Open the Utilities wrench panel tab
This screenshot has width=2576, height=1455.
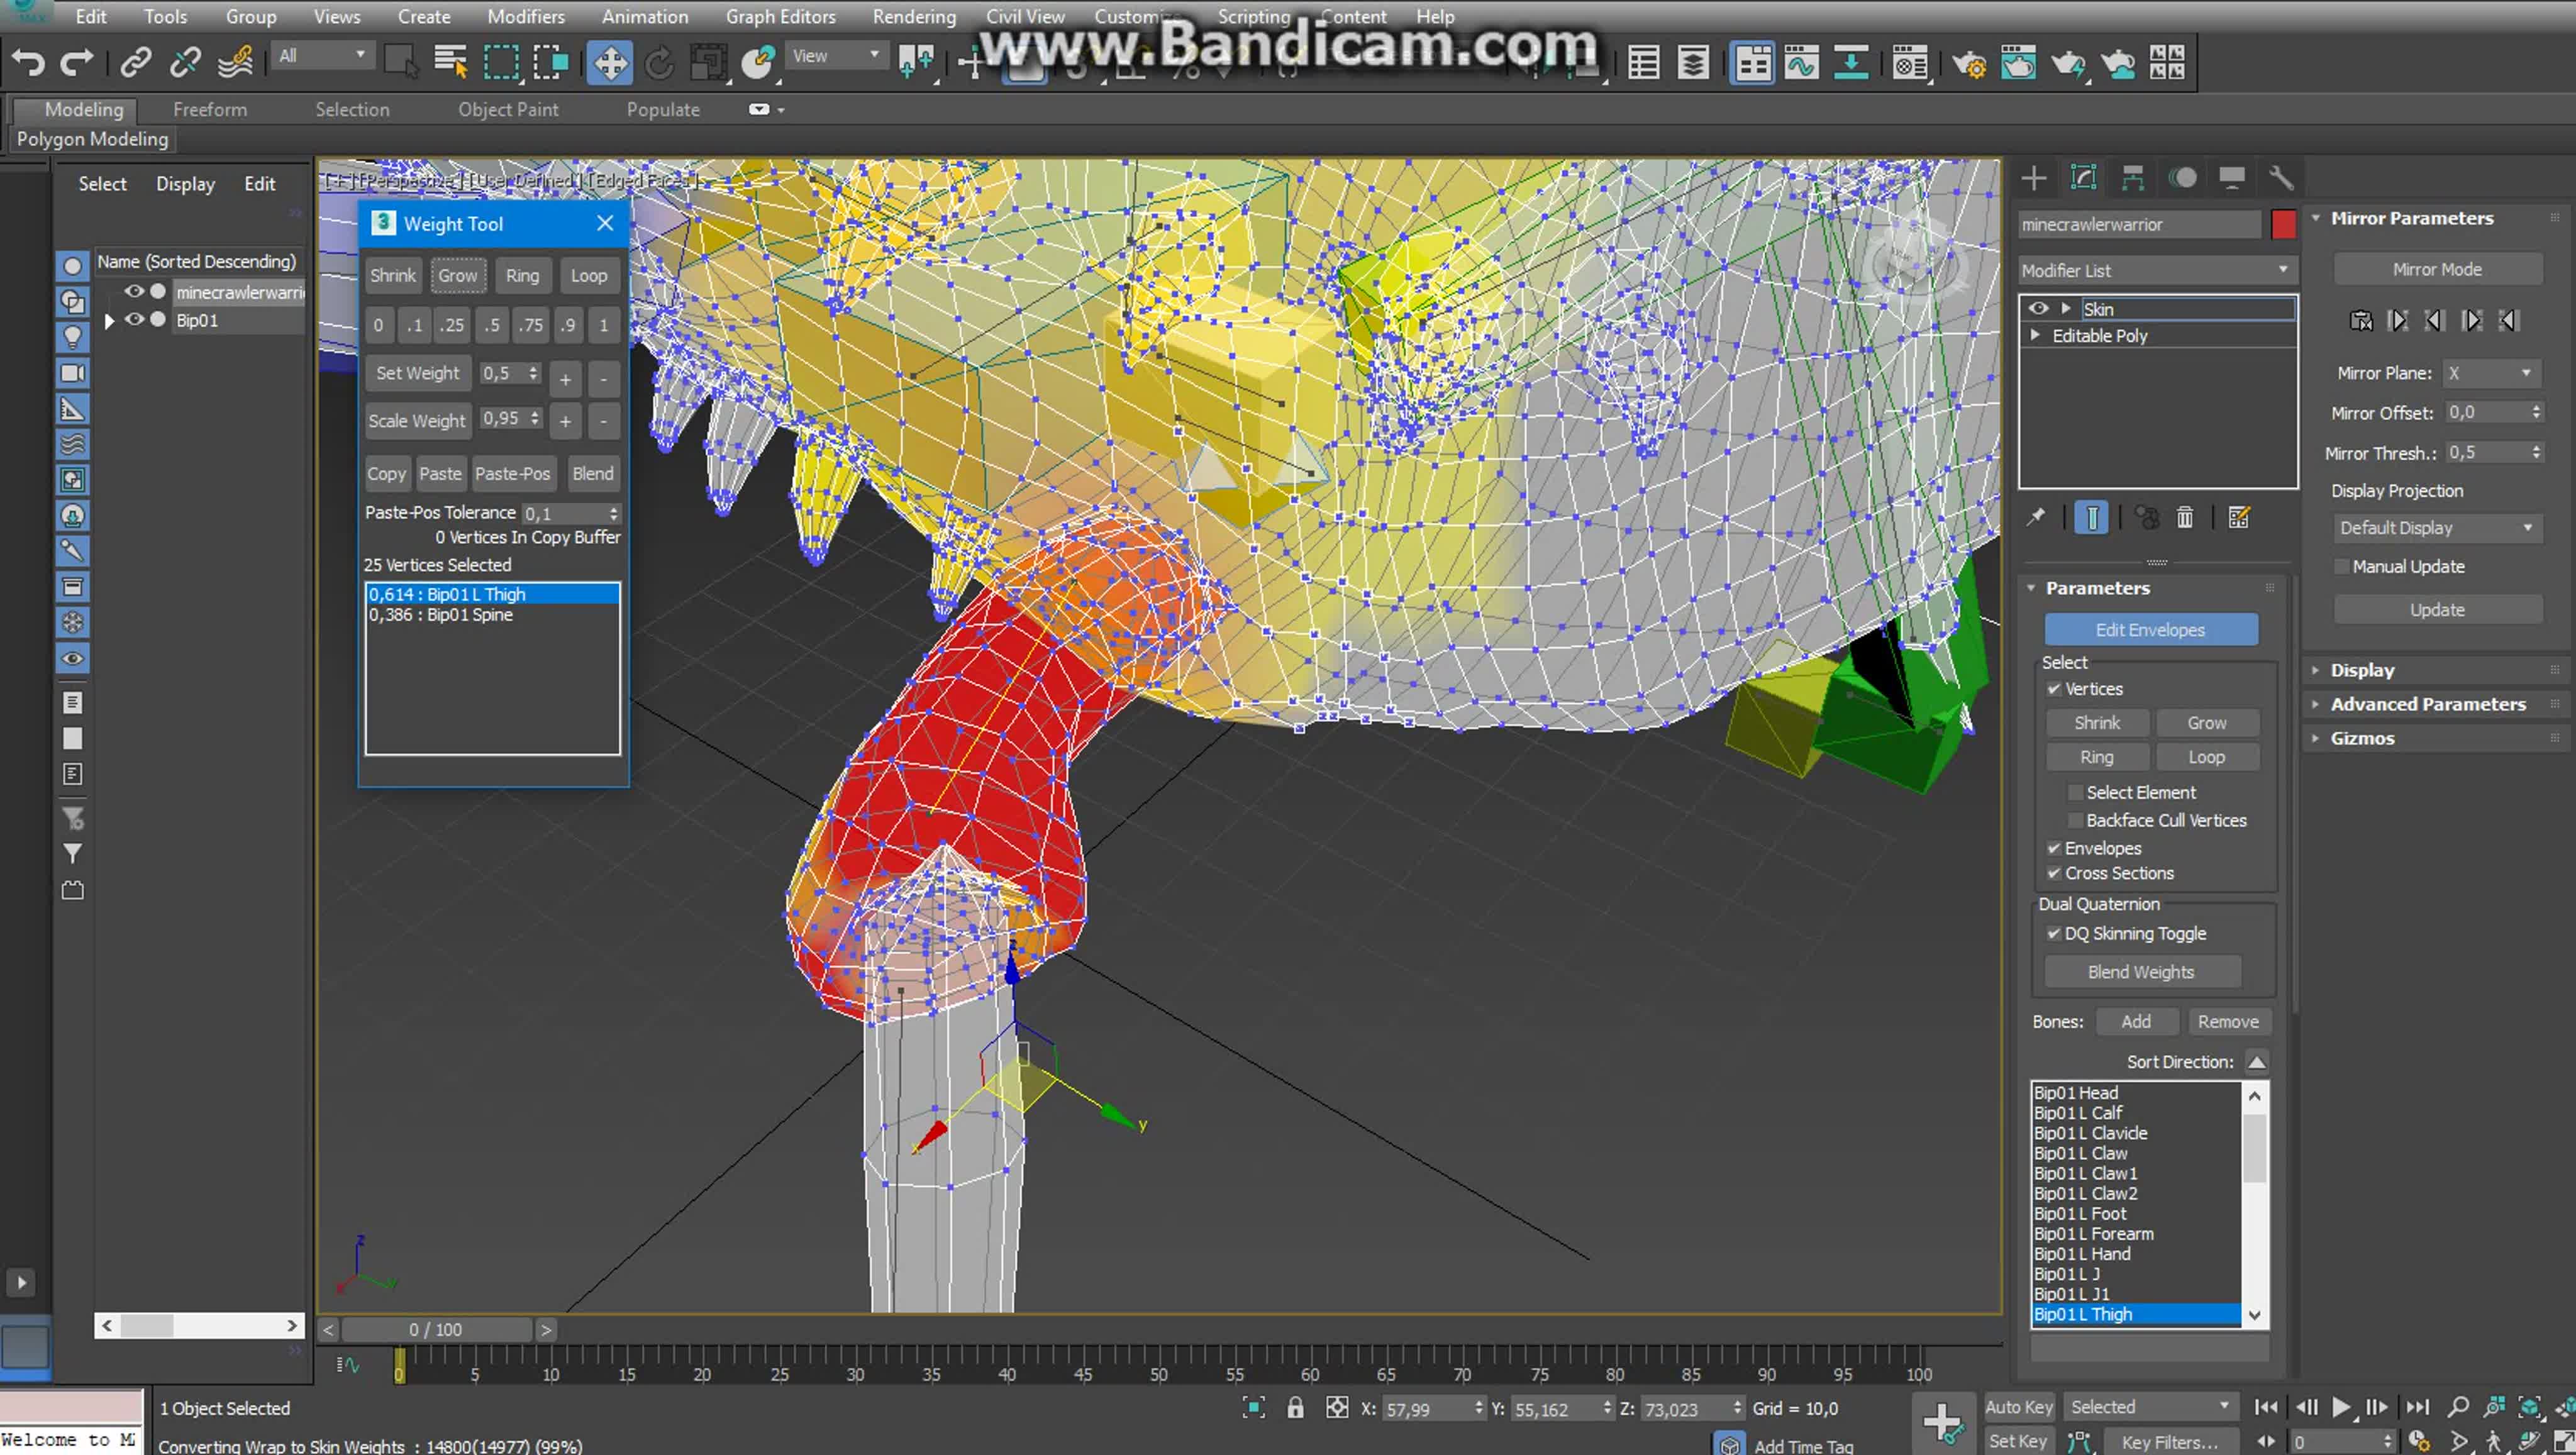[x=2280, y=178]
